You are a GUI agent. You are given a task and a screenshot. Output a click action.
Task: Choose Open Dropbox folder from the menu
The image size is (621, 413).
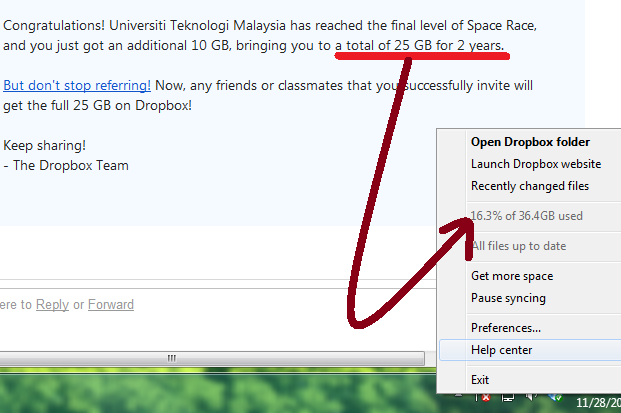(x=530, y=142)
